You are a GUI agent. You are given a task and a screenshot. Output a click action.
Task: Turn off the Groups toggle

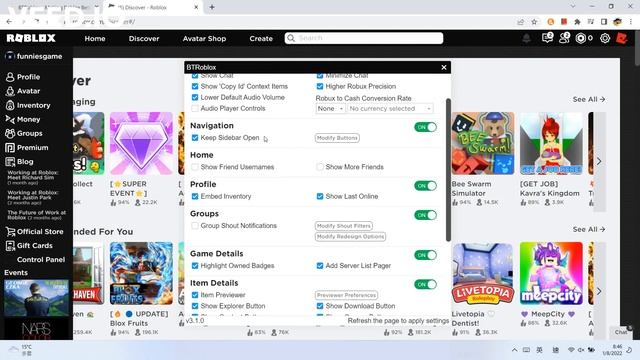[x=425, y=215]
